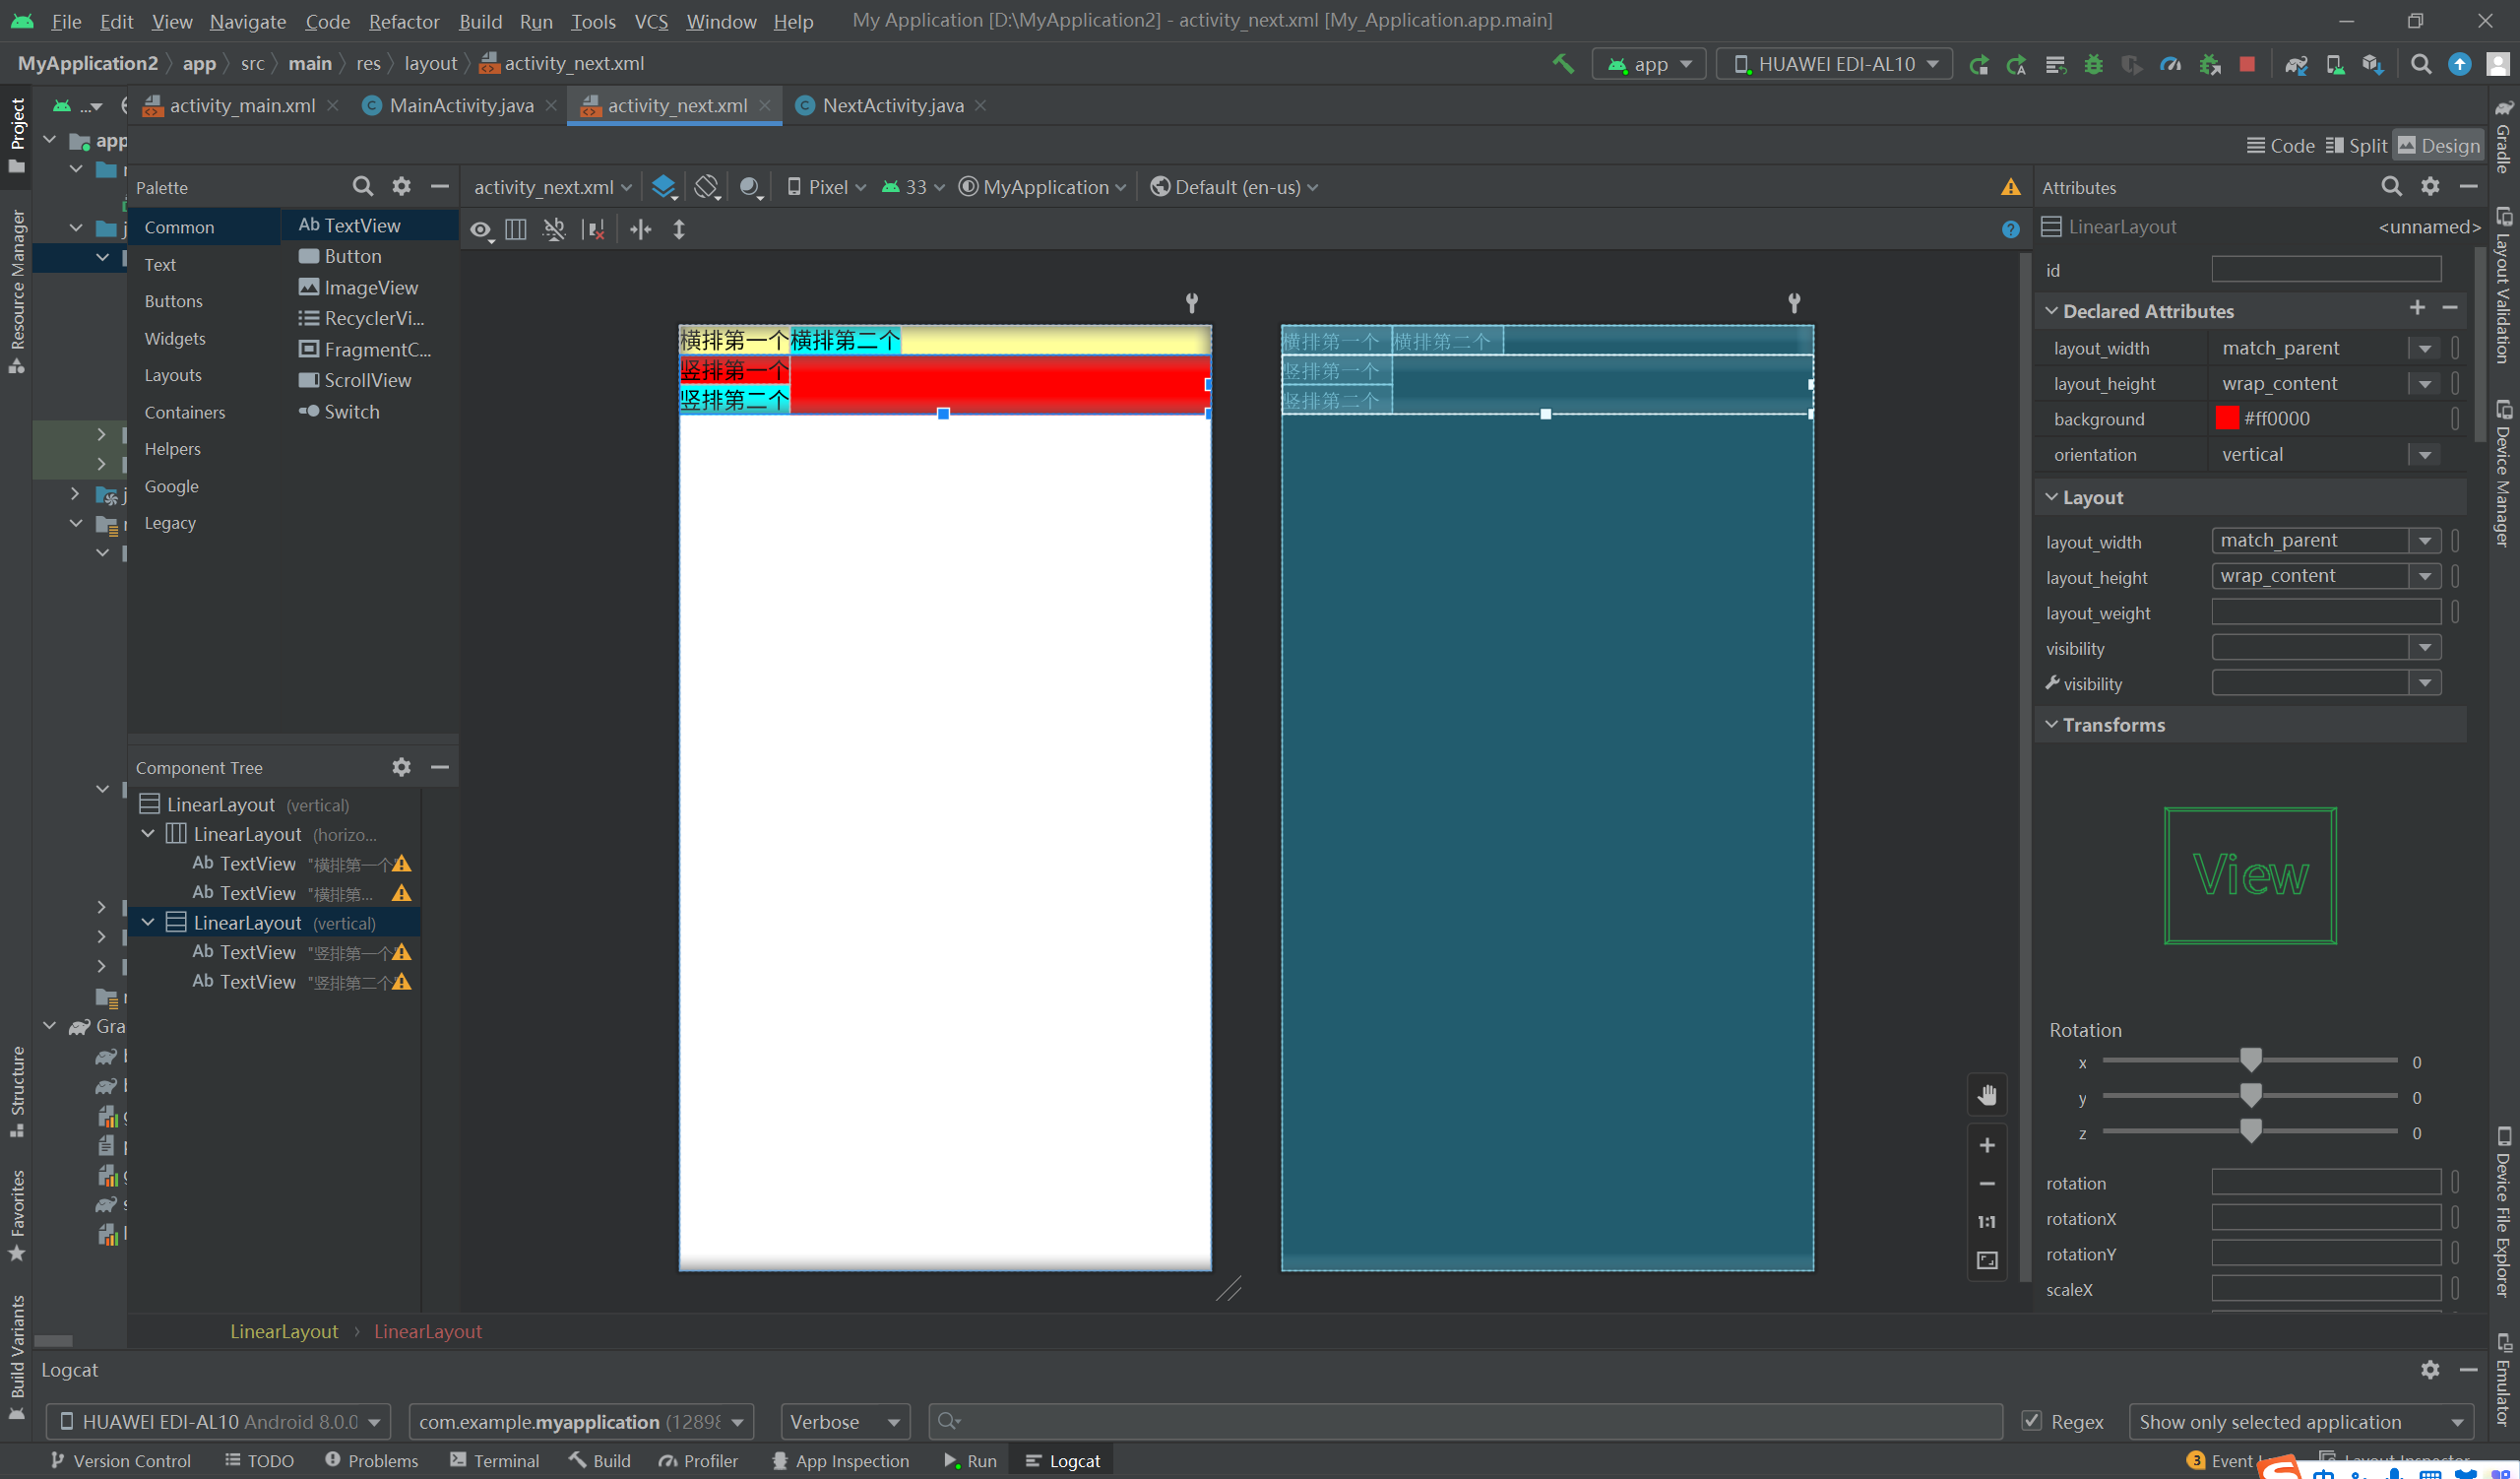Click the Palette search magnifier
Screen dimensions: 2520x1479
362,187
